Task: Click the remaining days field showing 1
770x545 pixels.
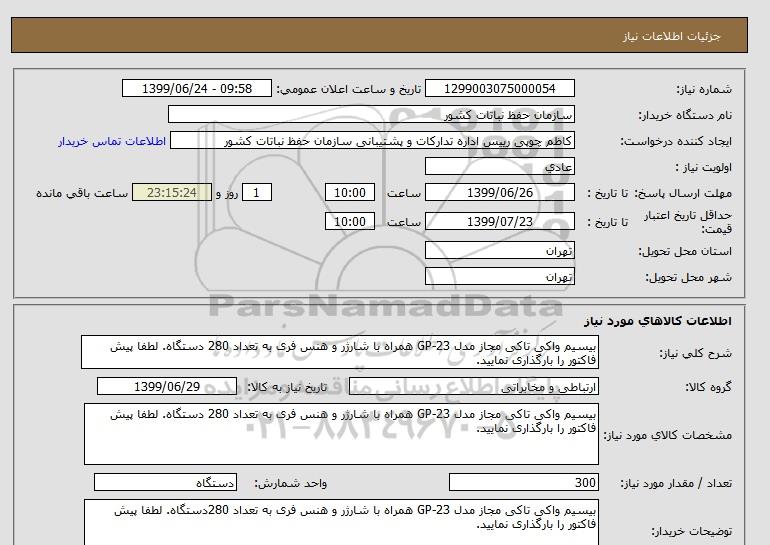Action: 258,193
